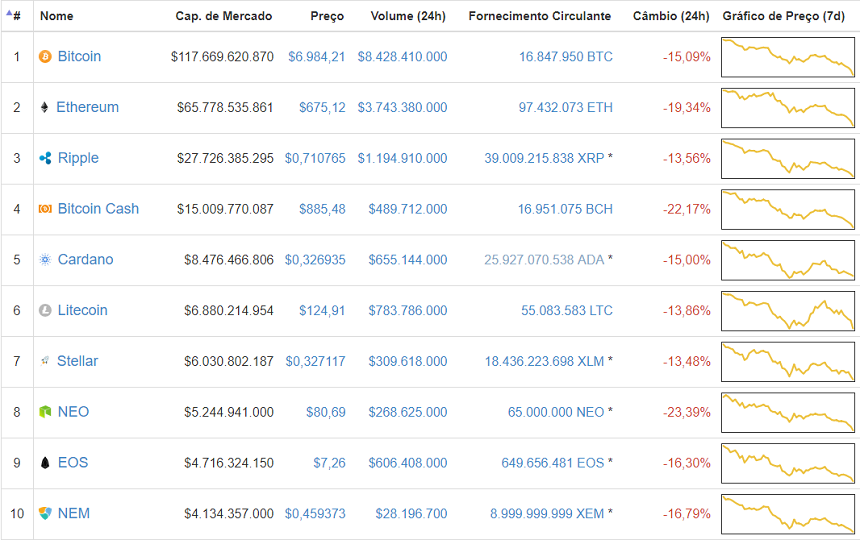Image resolution: width=860 pixels, height=540 pixels.
Task: Click the Bitcoin coin logo icon
Action: click(45, 56)
